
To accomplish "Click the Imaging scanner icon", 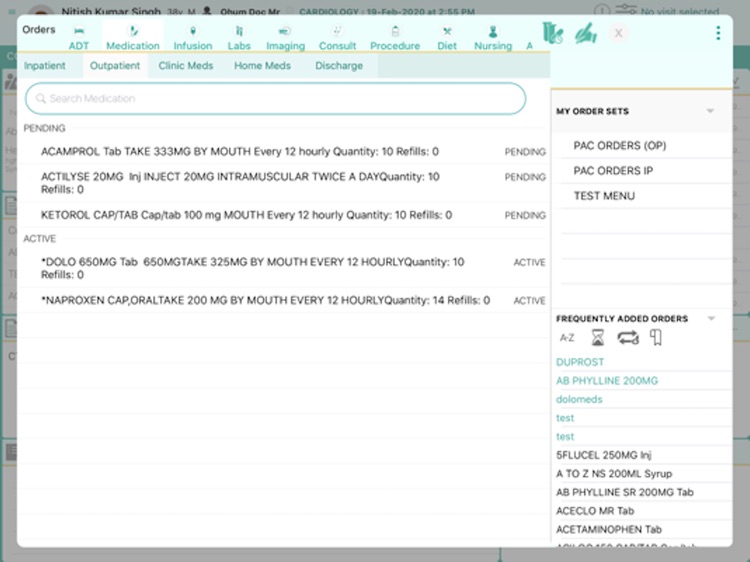I will 285,31.
